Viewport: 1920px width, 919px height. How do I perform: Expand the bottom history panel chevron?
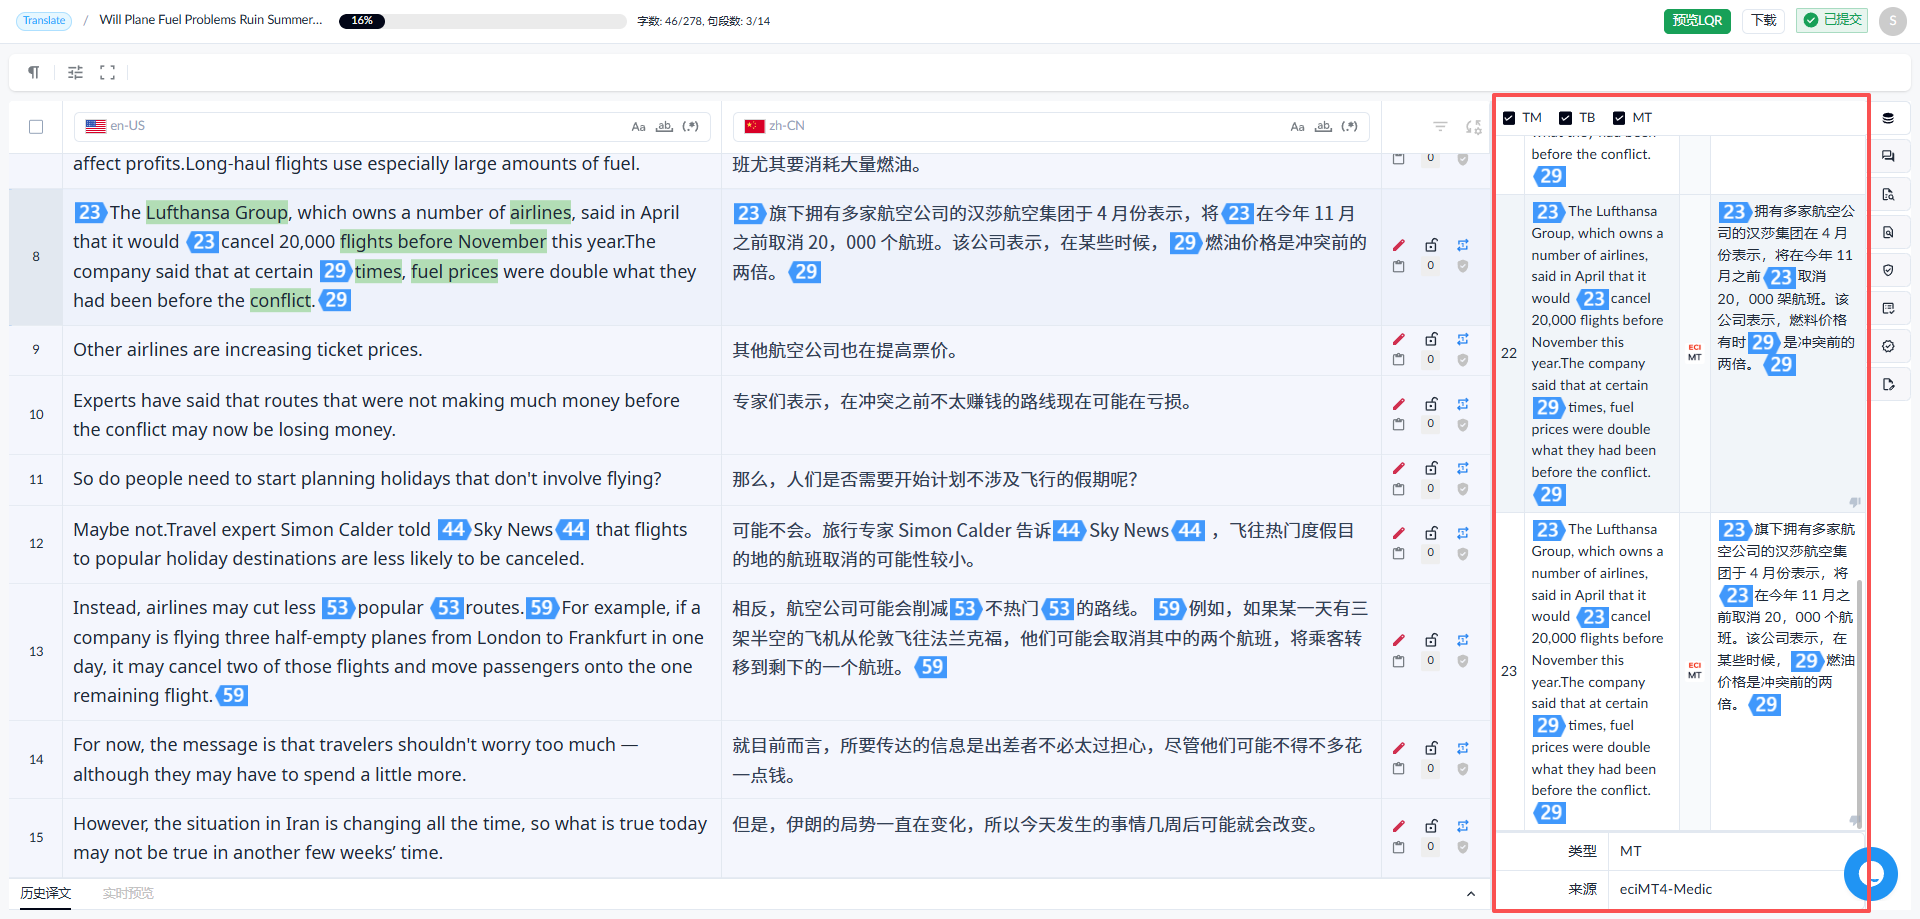(x=1471, y=894)
